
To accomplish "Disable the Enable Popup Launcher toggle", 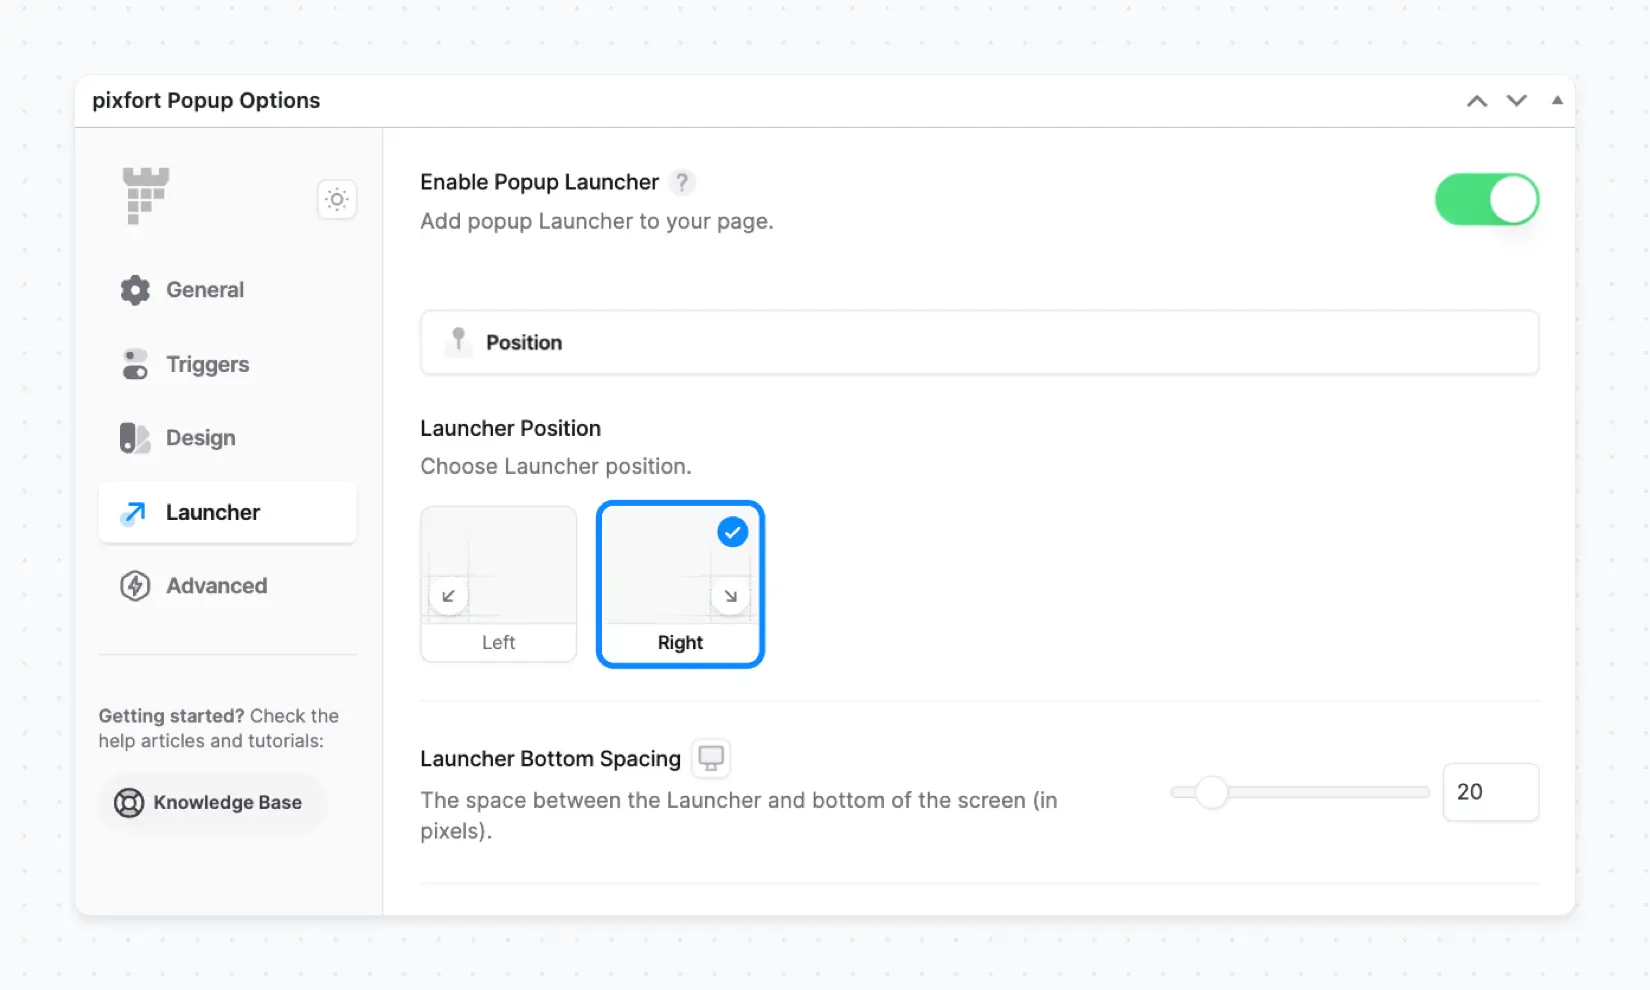I will coord(1486,200).
